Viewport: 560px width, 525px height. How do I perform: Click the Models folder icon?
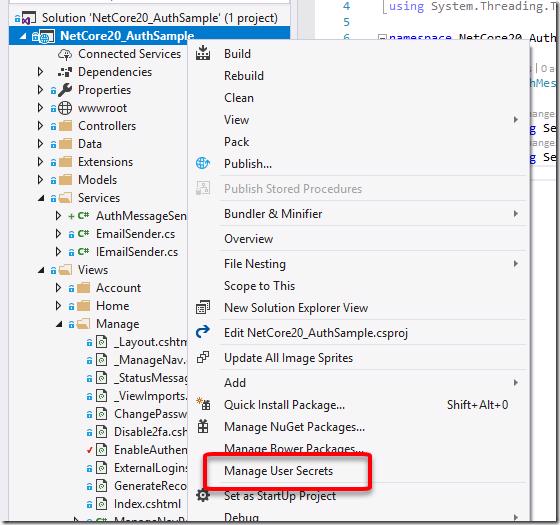pyautogui.click(x=65, y=180)
